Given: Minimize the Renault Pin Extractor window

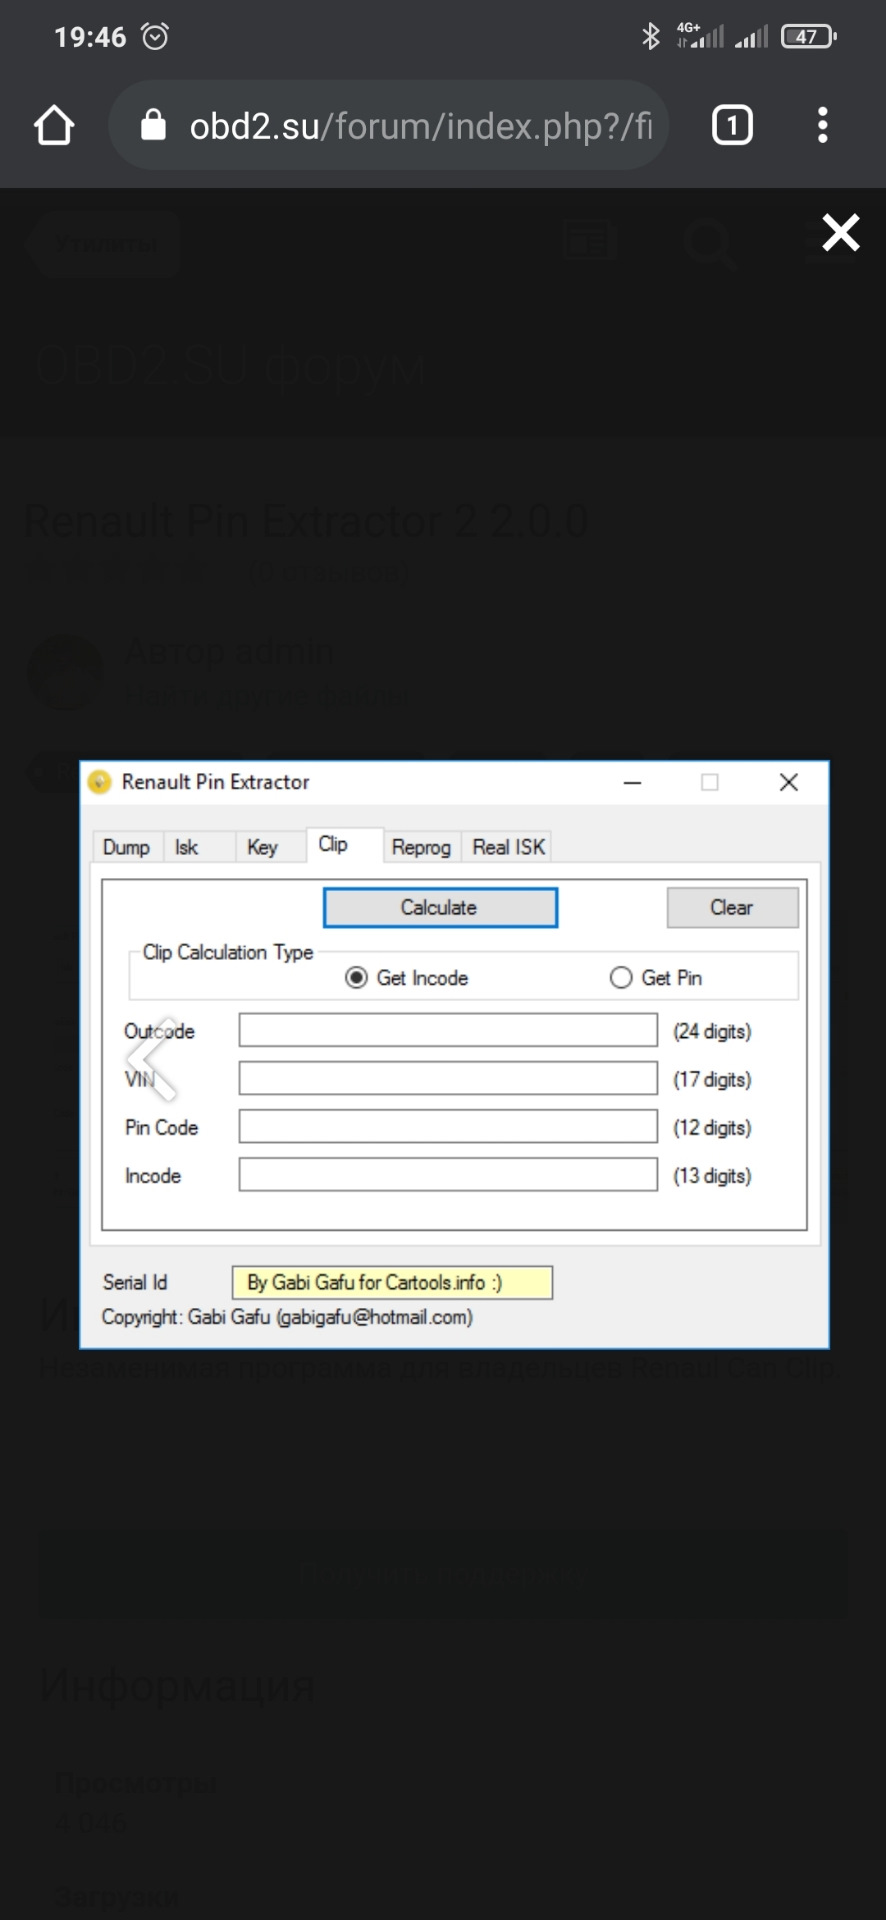Looking at the screenshot, I should [632, 782].
